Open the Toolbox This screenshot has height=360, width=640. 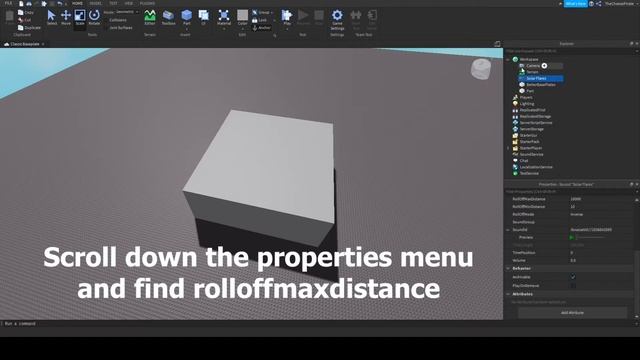point(168,16)
